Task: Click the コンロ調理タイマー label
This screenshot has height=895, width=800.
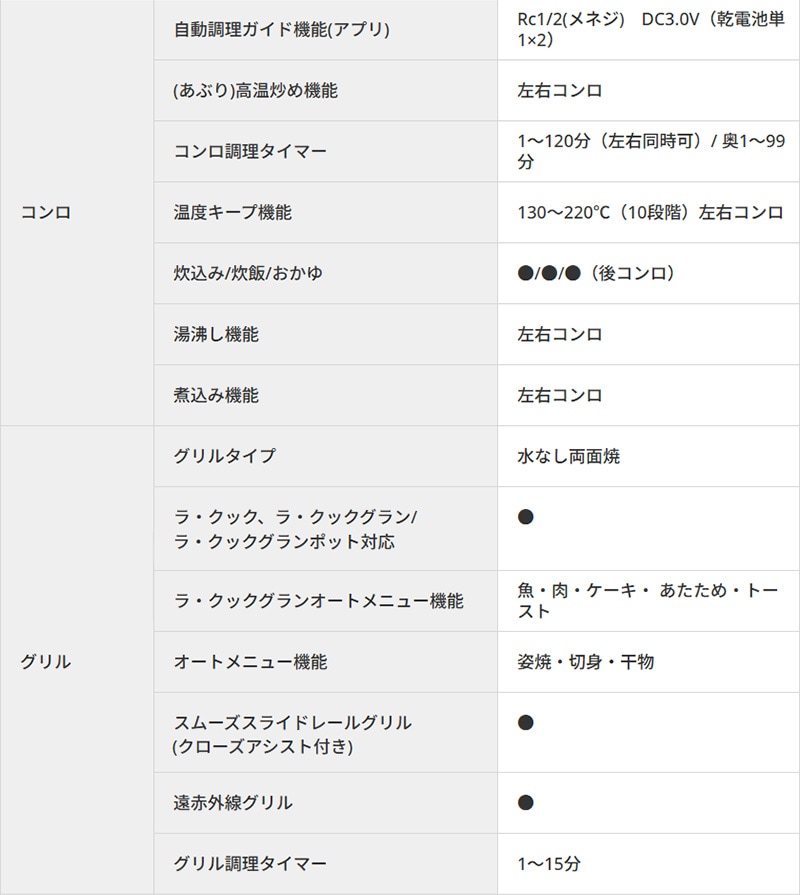Action: tap(250, 151)
